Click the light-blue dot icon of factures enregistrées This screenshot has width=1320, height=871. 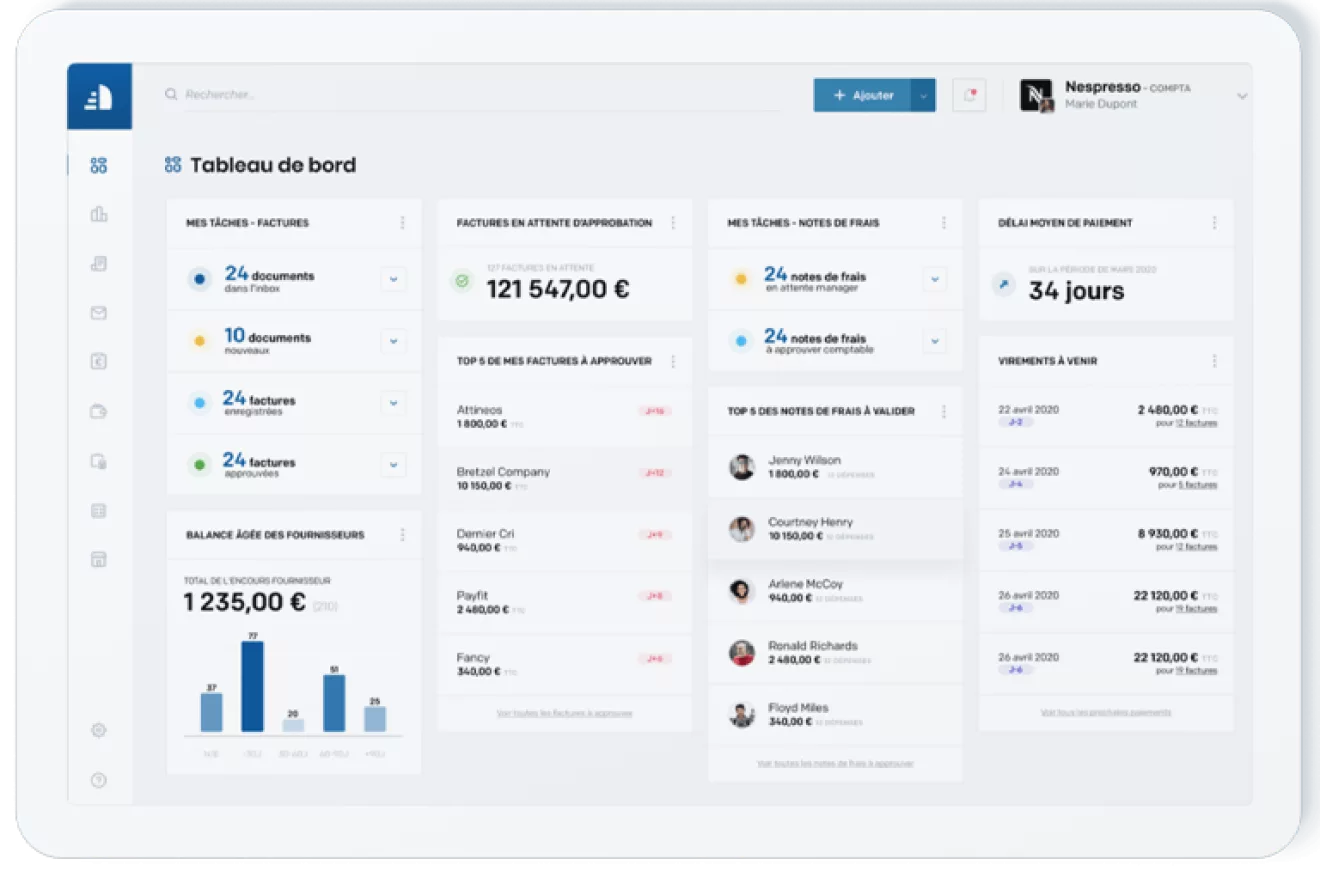[x=200, y=404]
